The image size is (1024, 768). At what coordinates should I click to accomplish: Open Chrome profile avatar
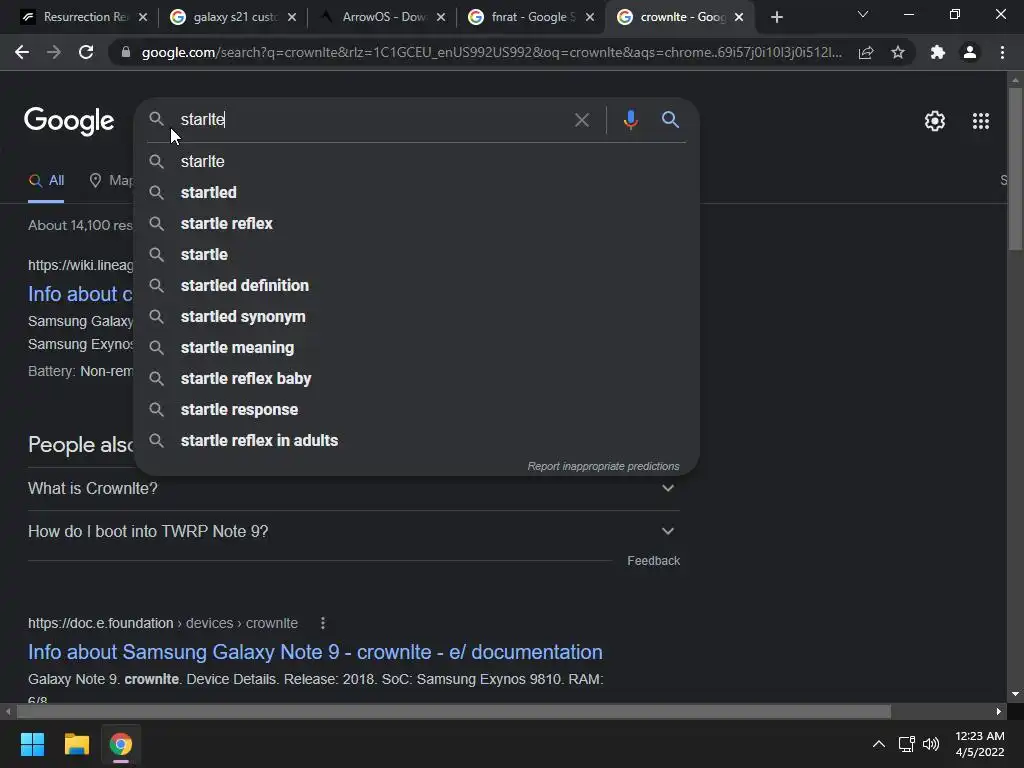click(x=970, y=52)
